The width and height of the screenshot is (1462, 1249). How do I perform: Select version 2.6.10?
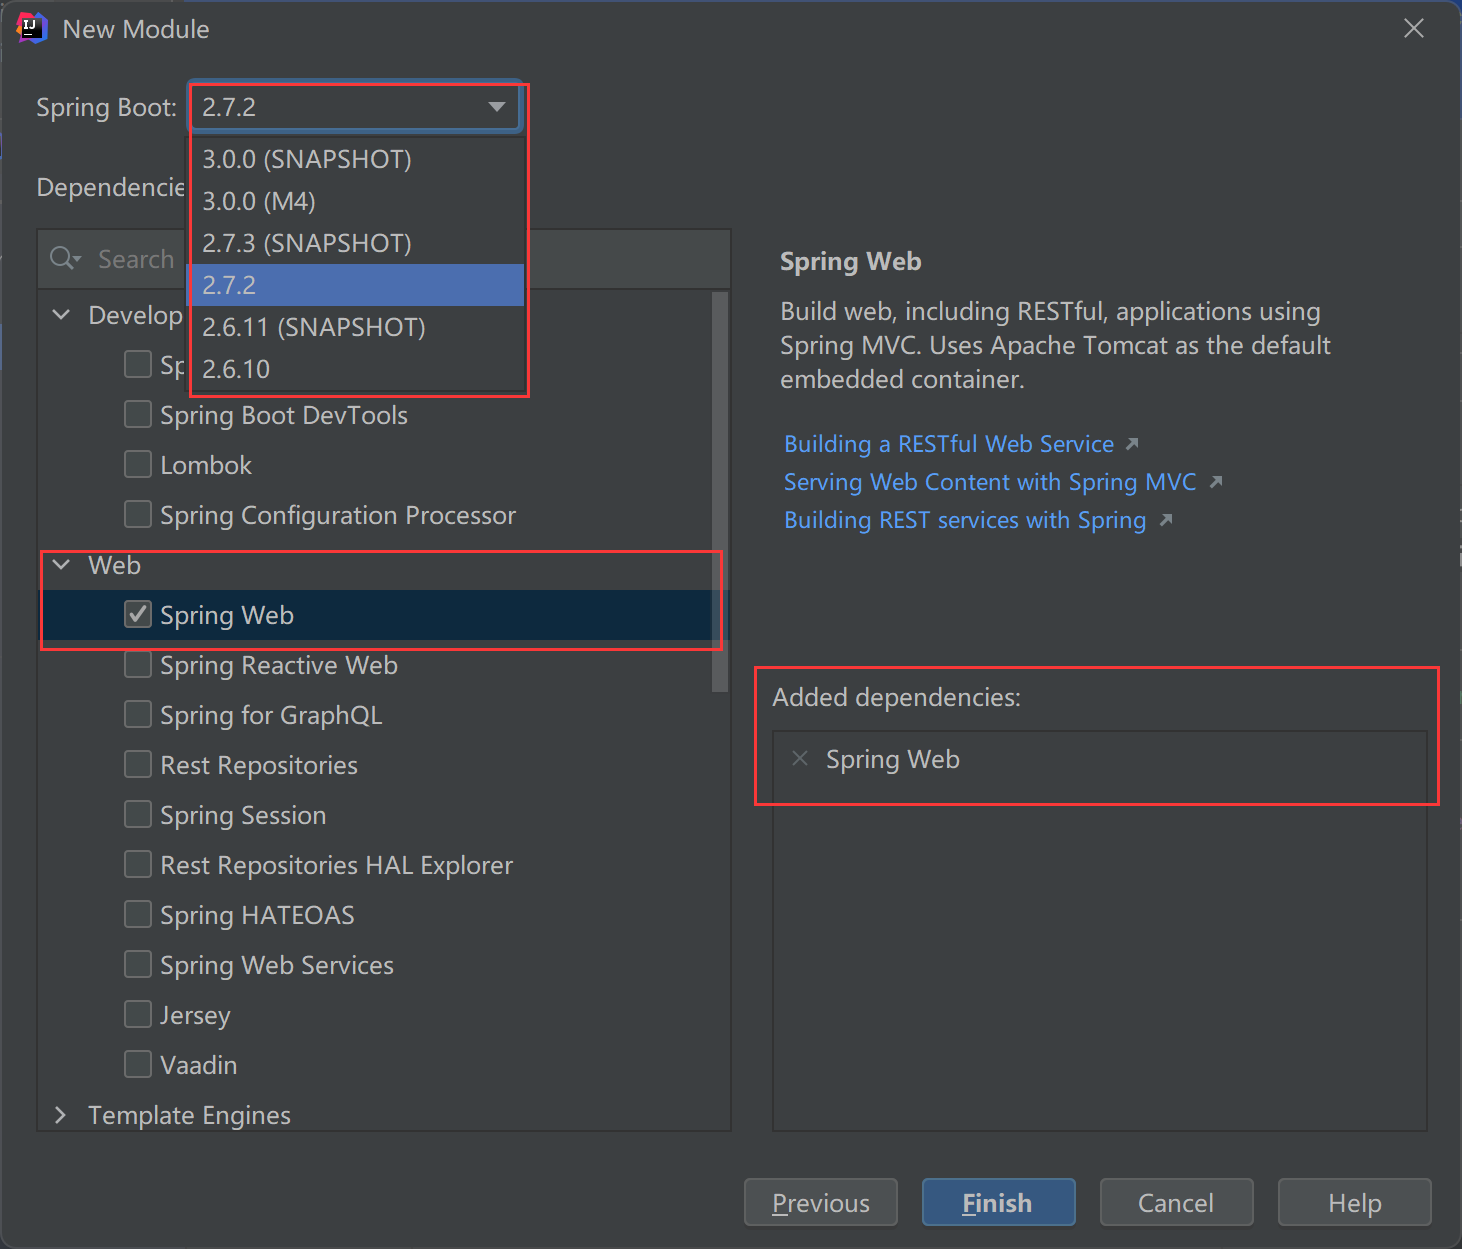(357, 369)
